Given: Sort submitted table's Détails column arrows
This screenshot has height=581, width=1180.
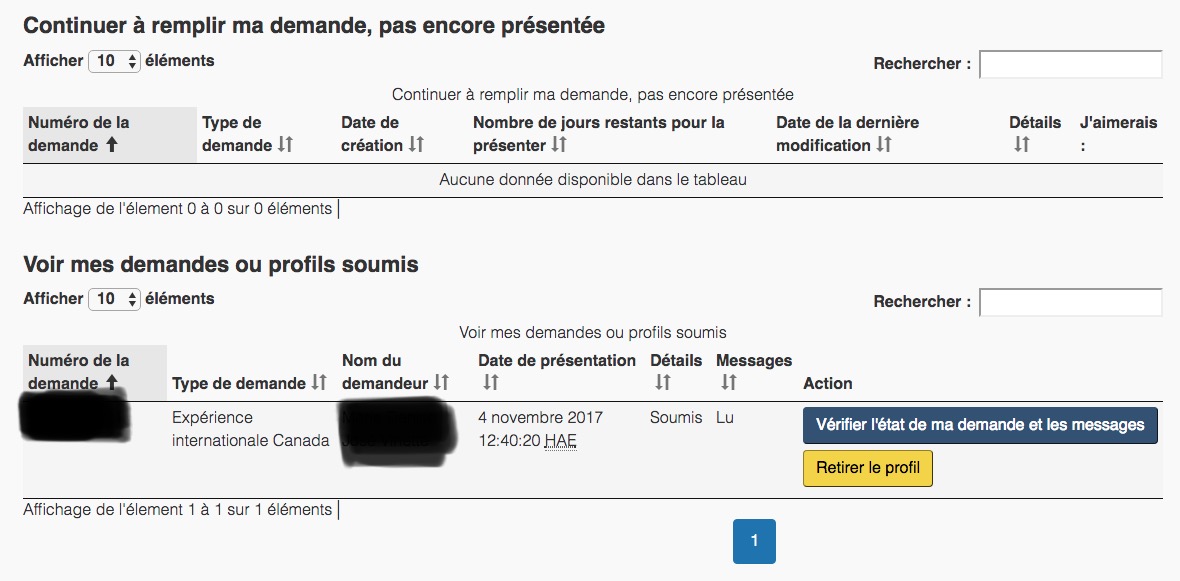Looking at the screenshot, I should click(663, 383).
